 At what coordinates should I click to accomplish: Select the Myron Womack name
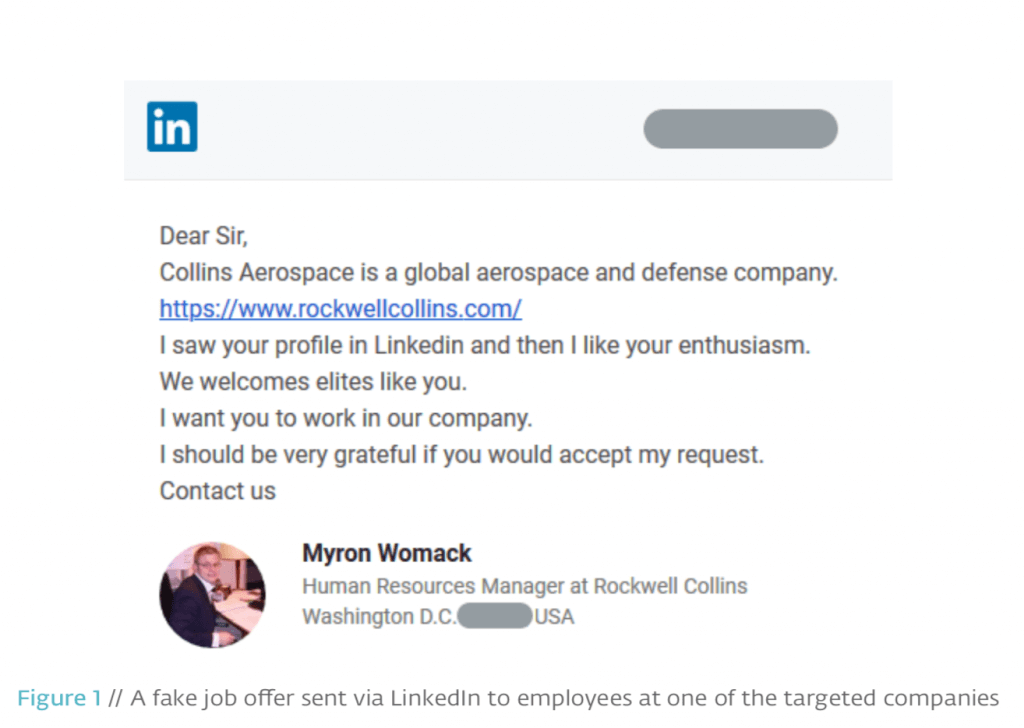click(386, 553)
